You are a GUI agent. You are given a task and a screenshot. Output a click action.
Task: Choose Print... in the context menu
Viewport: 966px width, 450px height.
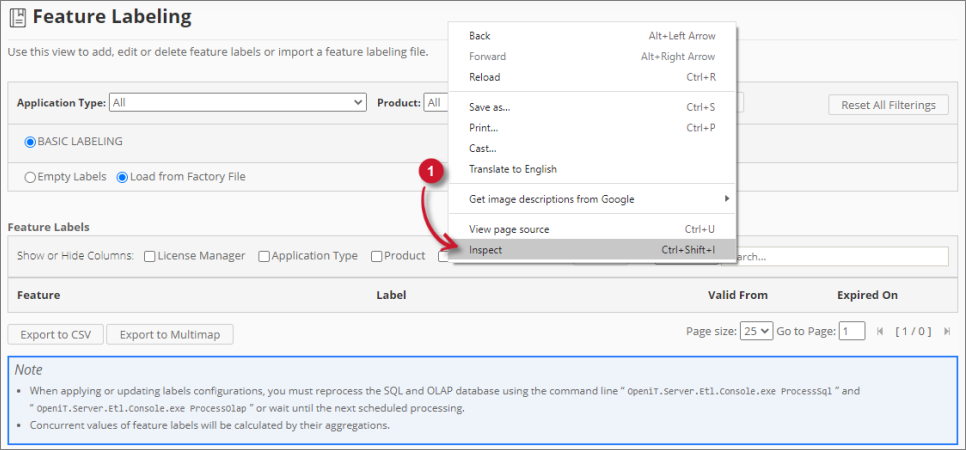pyautogui.click(x=592, y=128)
